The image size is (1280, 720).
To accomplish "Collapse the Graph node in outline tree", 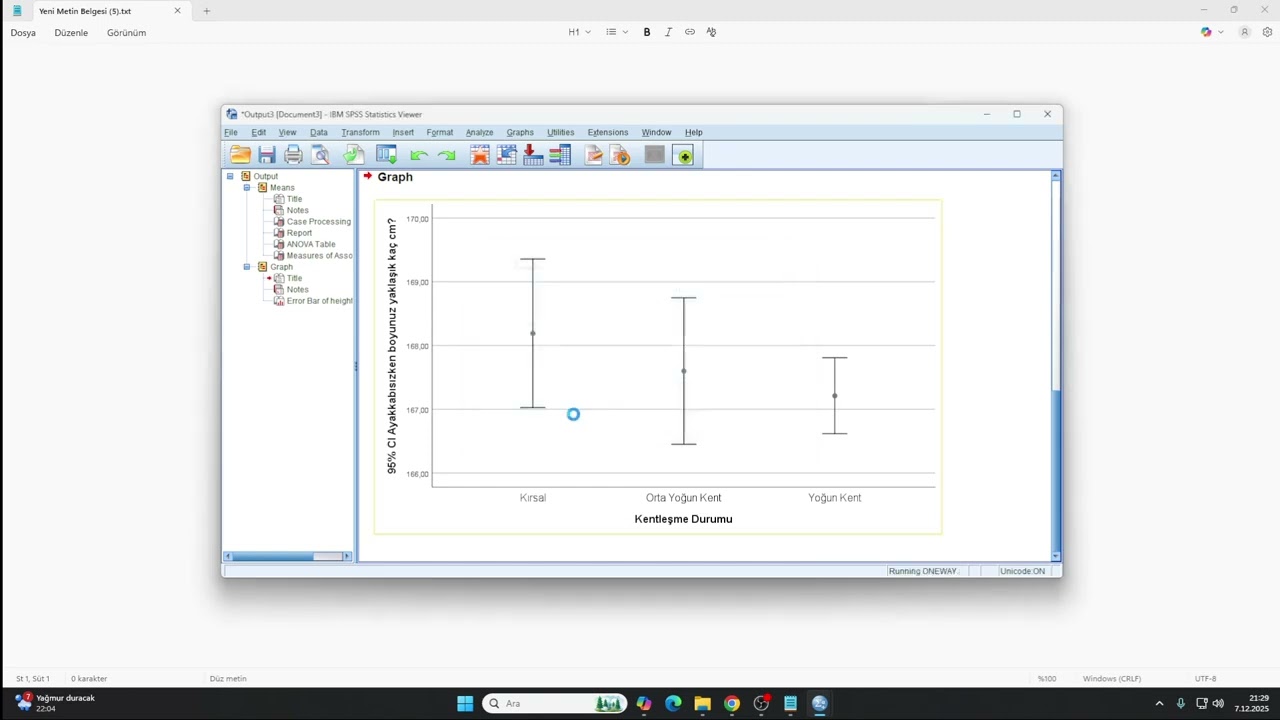I will 247,267.
